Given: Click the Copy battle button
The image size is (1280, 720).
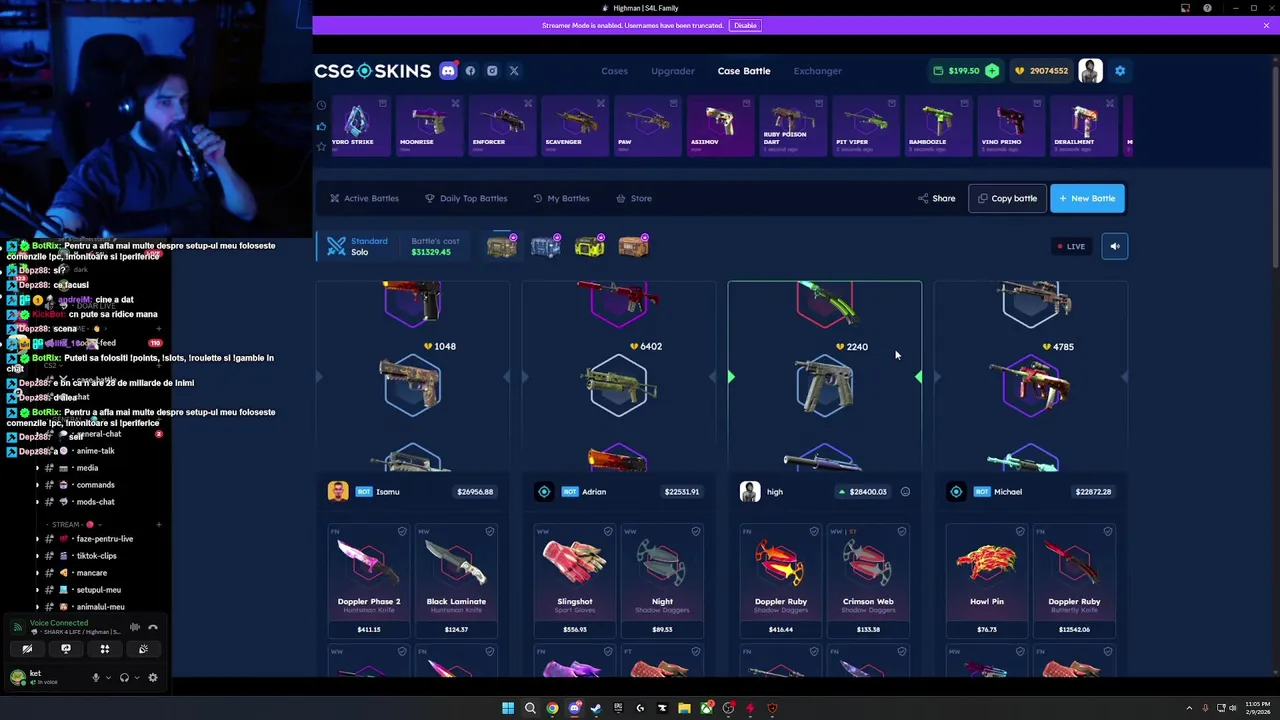Looking at the screenshot, I should point(1007,198).
